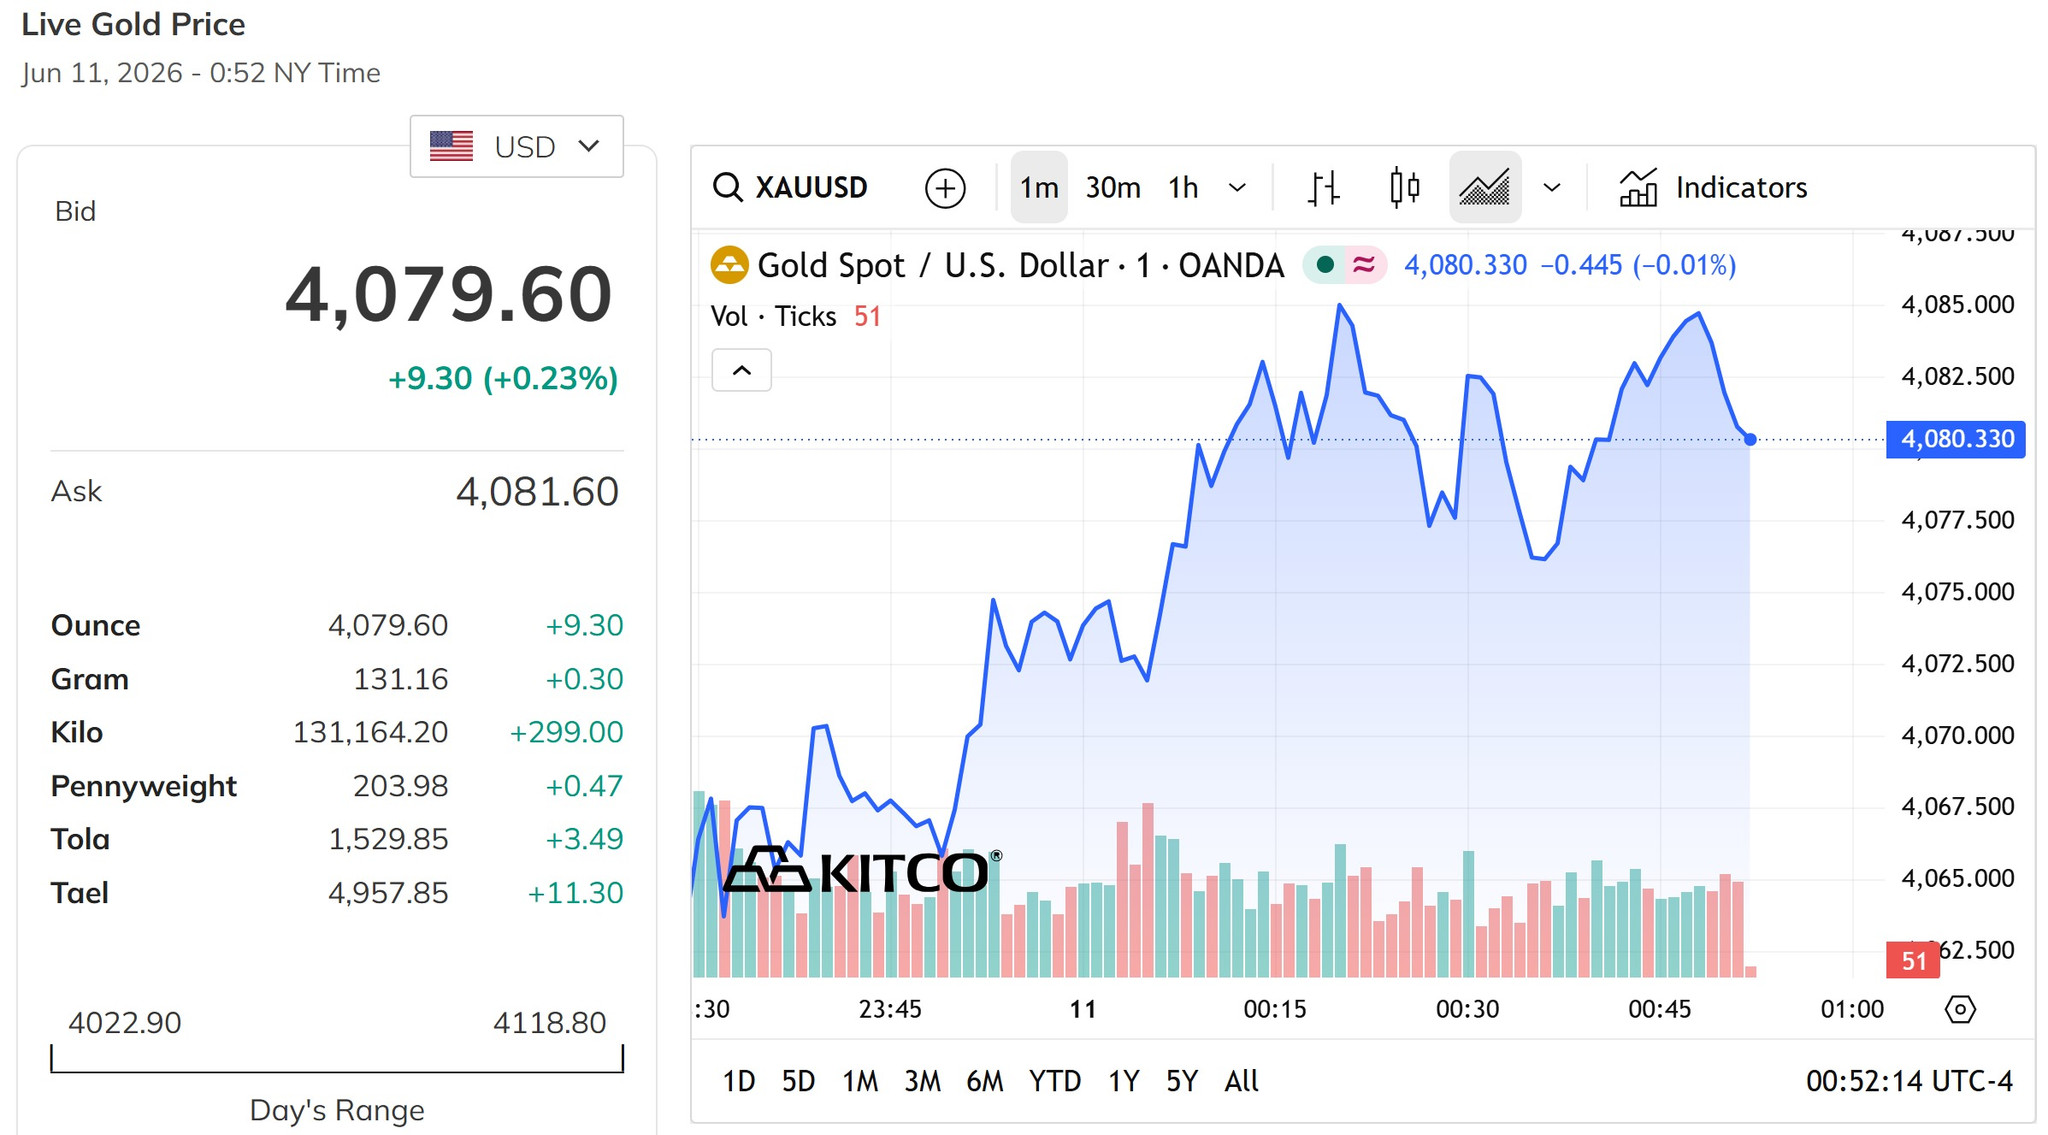Select the area chart style icon
2048x1135 pixels.
pyautogui.click(x=1485, y=188)
